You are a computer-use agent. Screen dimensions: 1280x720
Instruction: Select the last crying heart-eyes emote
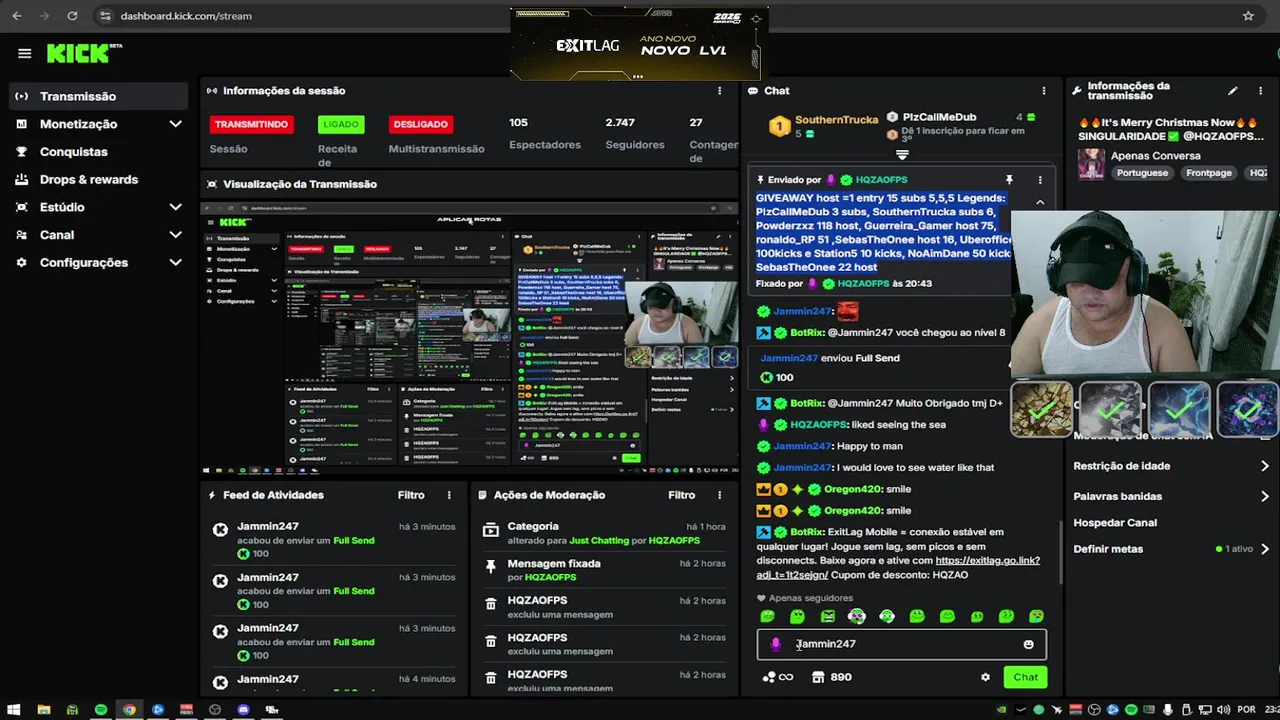tap(1037, 616)
